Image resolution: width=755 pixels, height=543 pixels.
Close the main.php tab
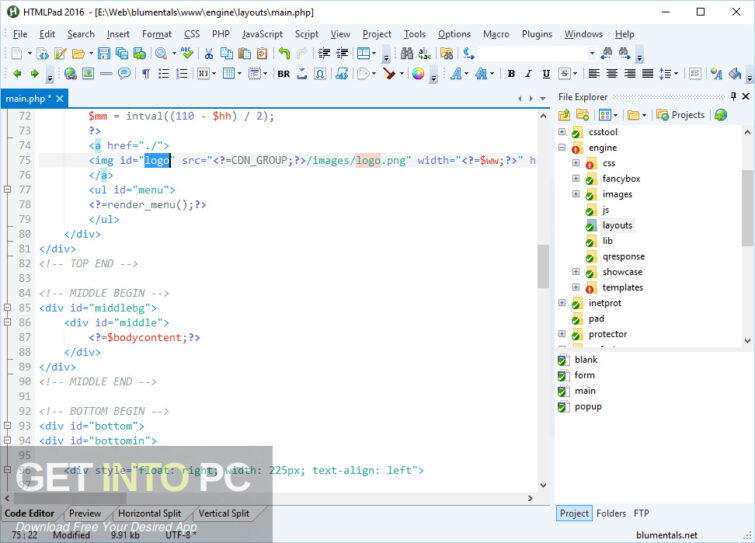coord(60,99)
